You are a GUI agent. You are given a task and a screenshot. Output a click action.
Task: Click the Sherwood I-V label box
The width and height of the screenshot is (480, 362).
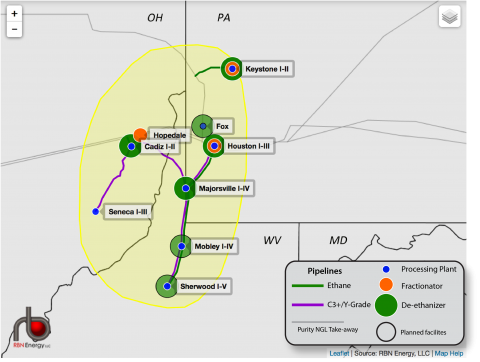203,286
